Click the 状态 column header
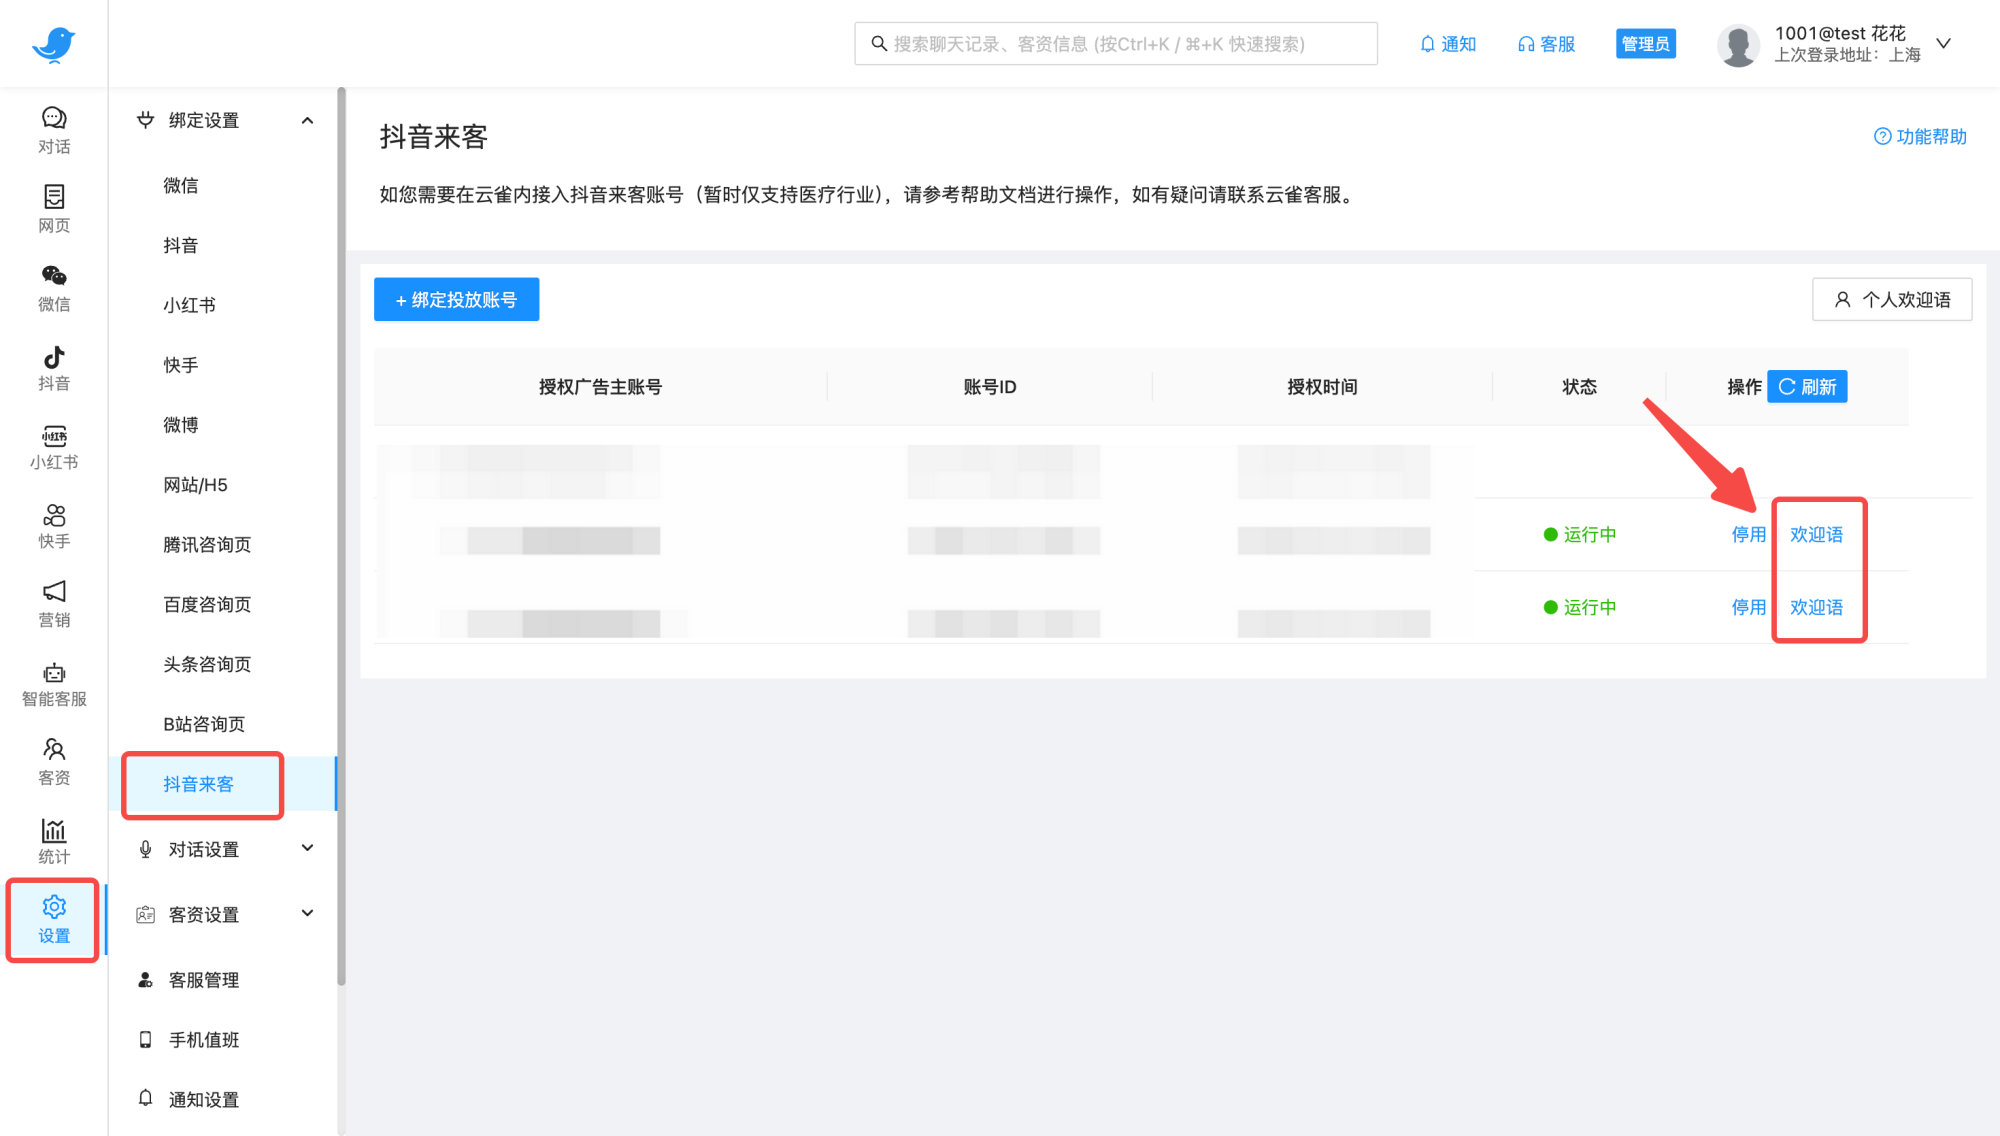 coord(1579,387)
